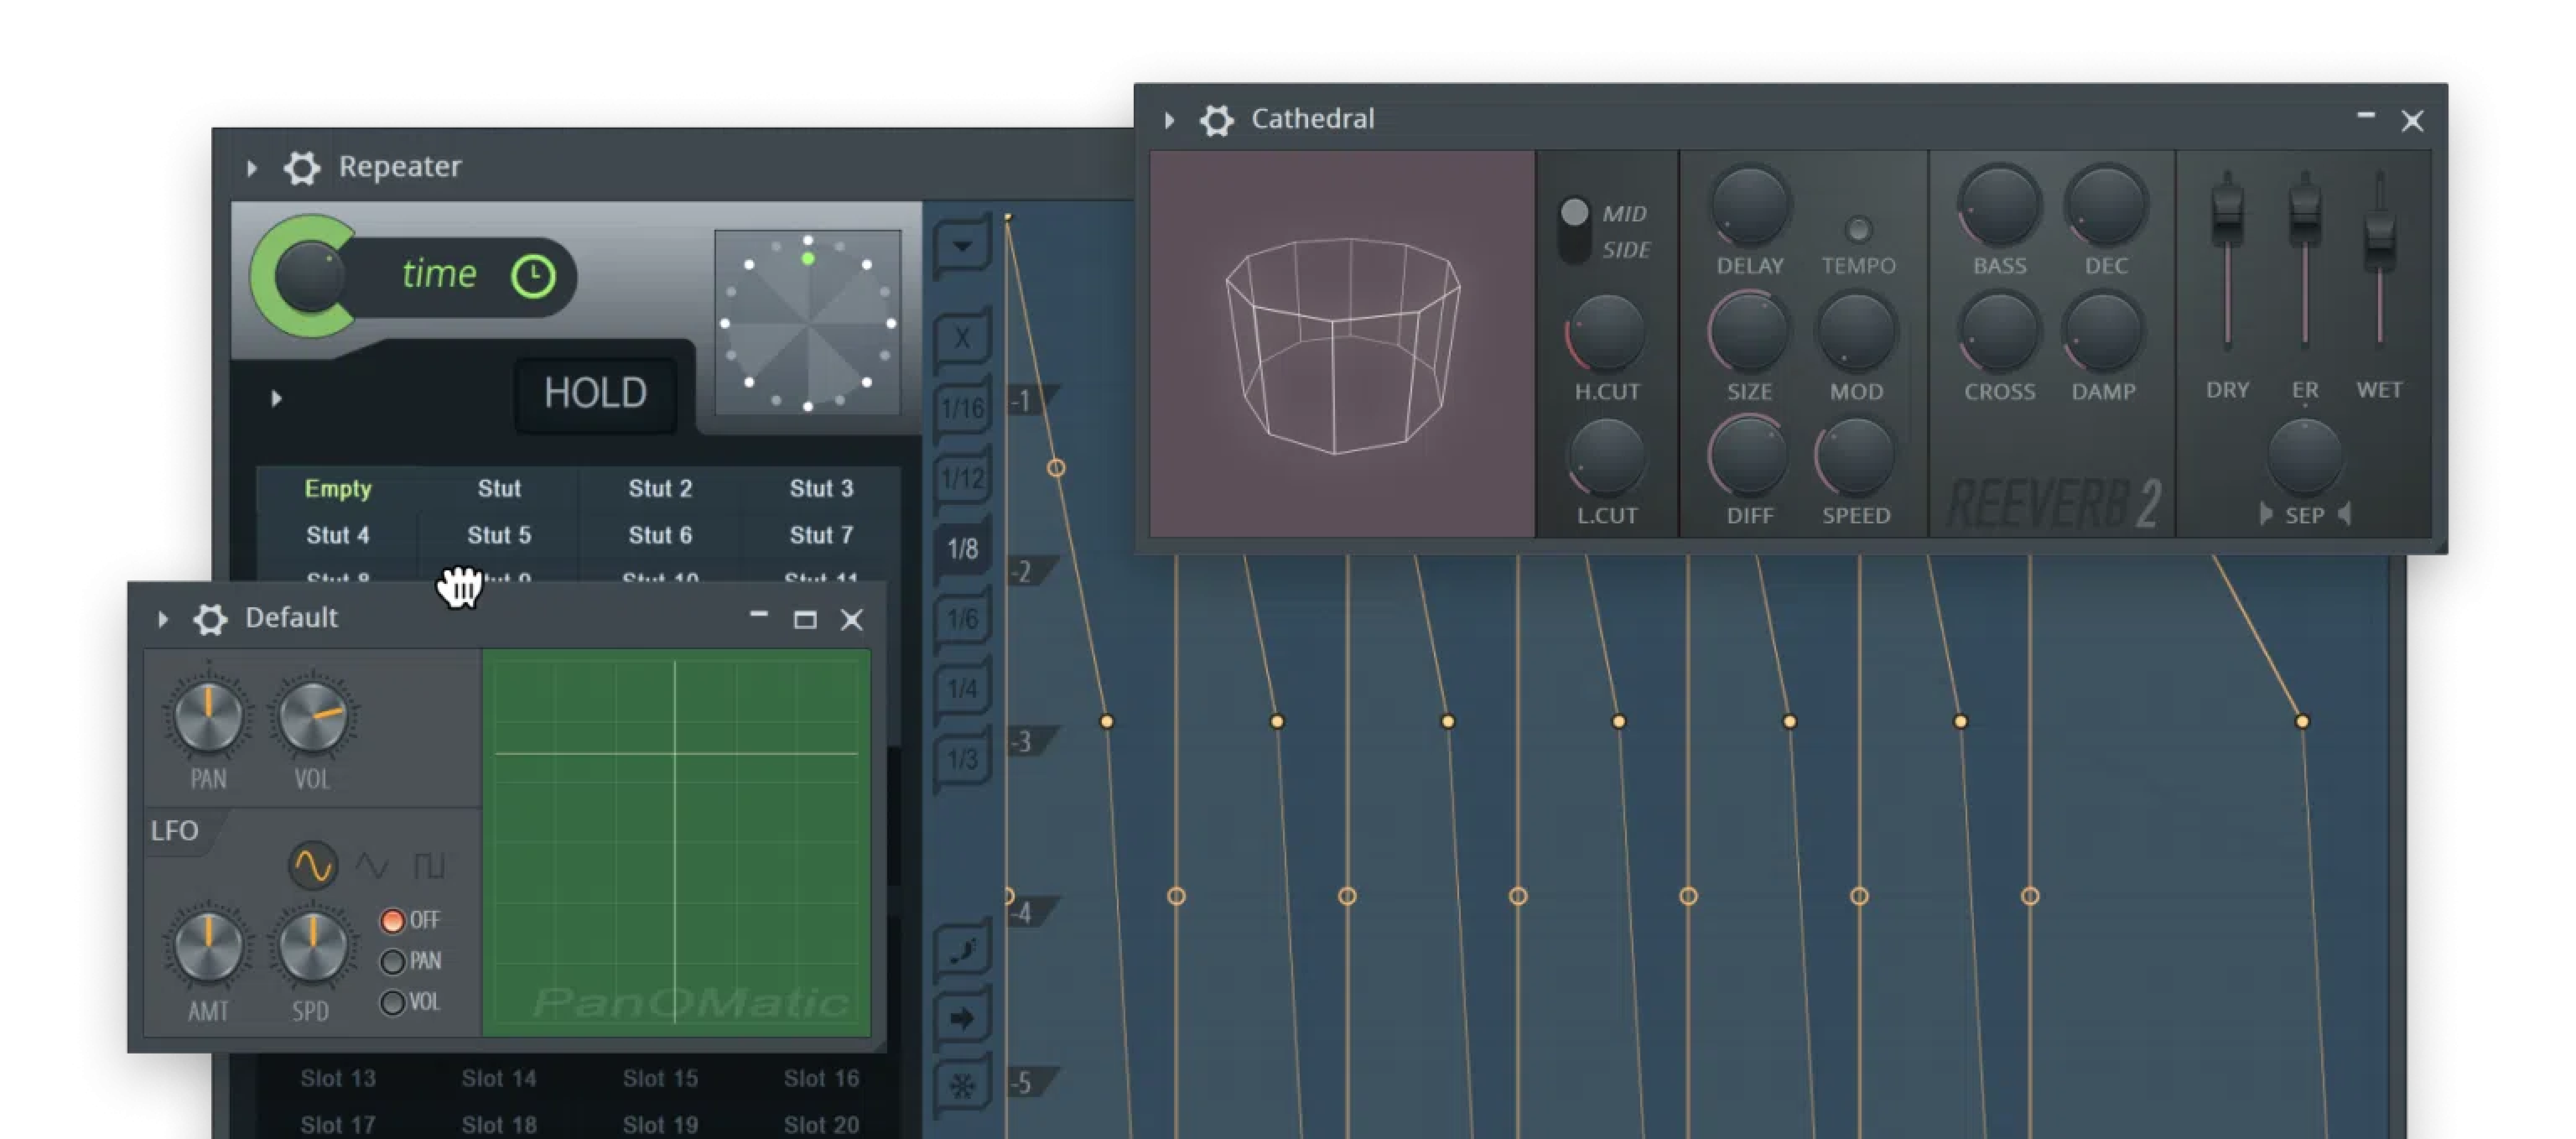The image size is (2576, 1139).
Task: Select the Stut 5 preset
Action: [499, 536]
